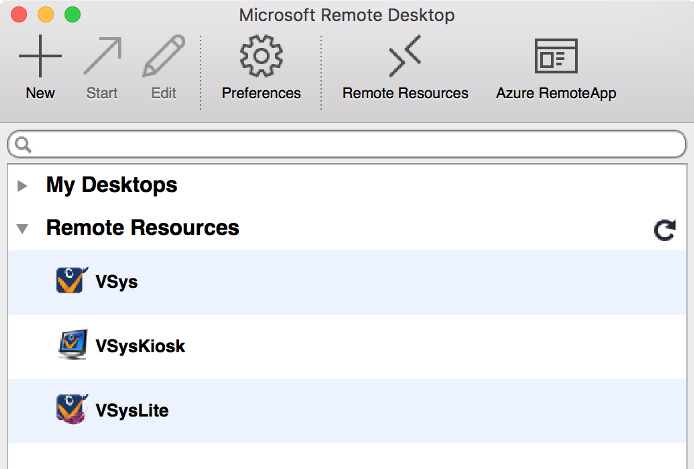Screen dimensions: 694x469
Task: Click the Remote Resources group heading
Action: (142, 228)
